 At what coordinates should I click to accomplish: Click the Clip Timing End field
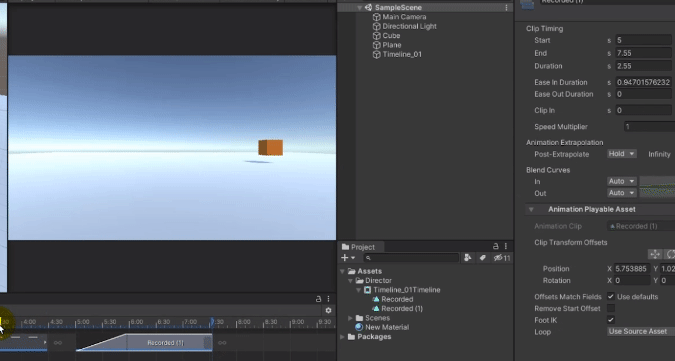pyautogui.click(x=643, y=53)
